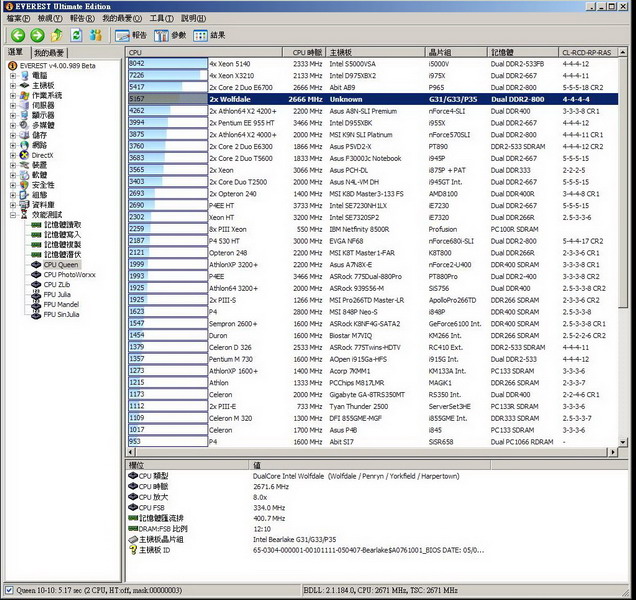Collapse the 效能測試 benchmark node
The width and height of the screenshot is (636, 600).
13,215
